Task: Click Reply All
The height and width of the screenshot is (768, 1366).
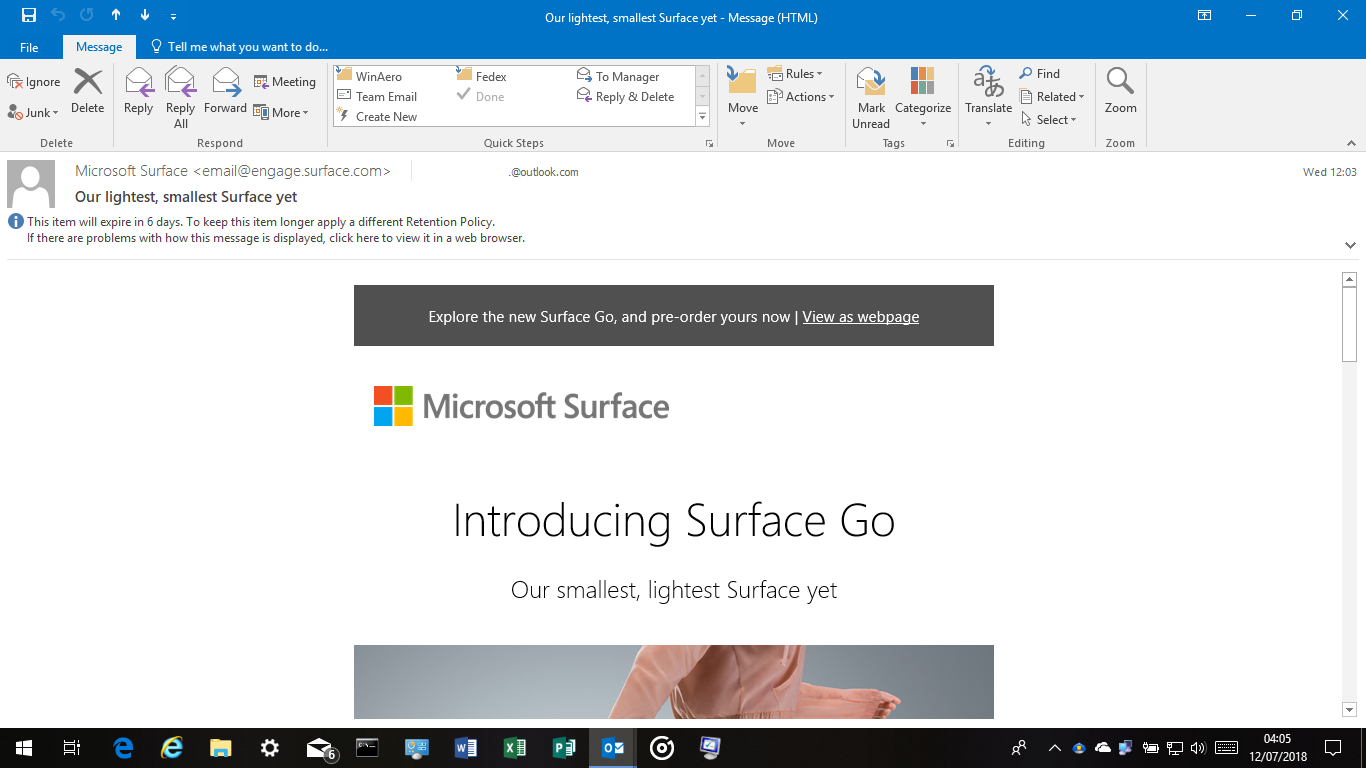Action: (180, 98)
